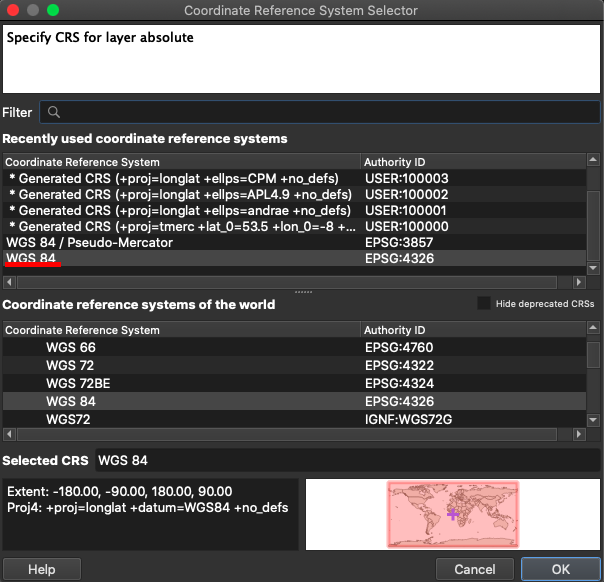Click the green maximize window button

pyautogui.click(x=53, y=10)
